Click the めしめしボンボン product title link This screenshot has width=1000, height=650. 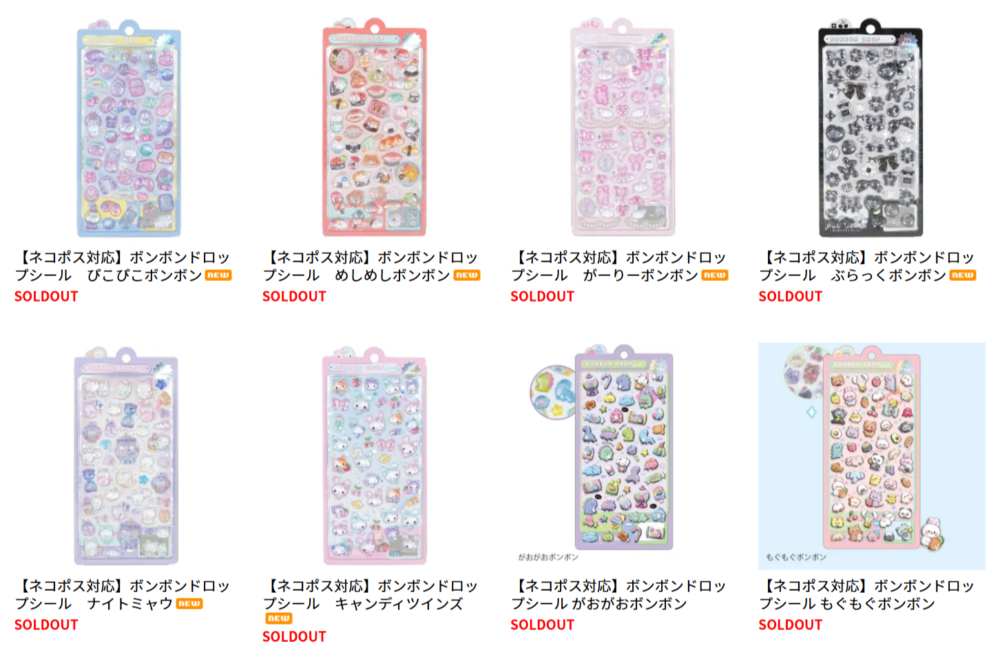point(371,266)
